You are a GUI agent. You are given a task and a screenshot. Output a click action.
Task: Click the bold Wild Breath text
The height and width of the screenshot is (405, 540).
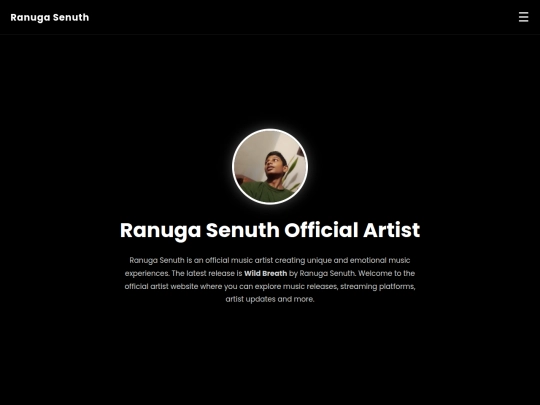(266, 273)
